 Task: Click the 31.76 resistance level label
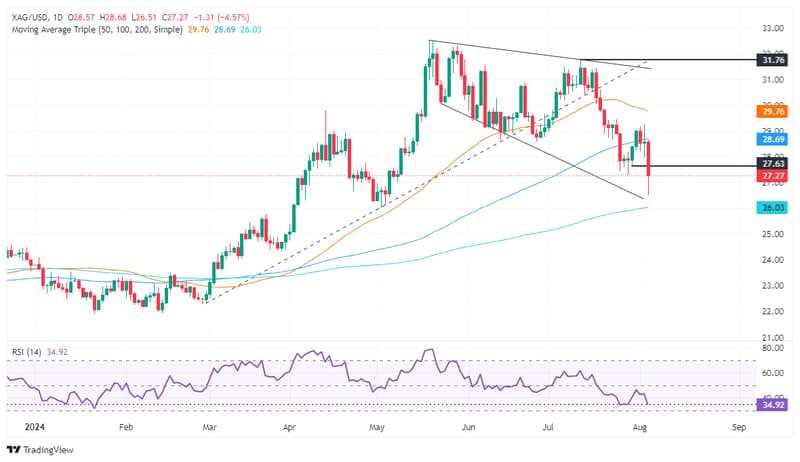click(772, 60)
